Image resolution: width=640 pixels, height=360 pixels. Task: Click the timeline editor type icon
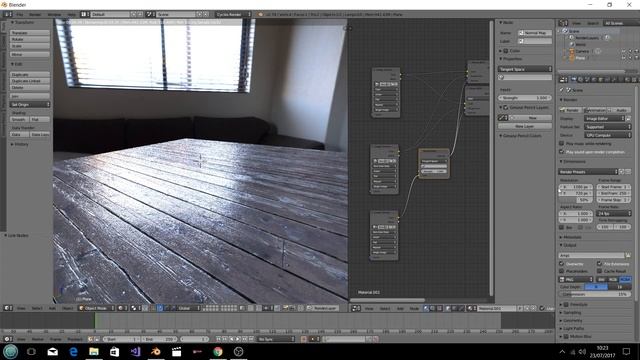[8, 339]
